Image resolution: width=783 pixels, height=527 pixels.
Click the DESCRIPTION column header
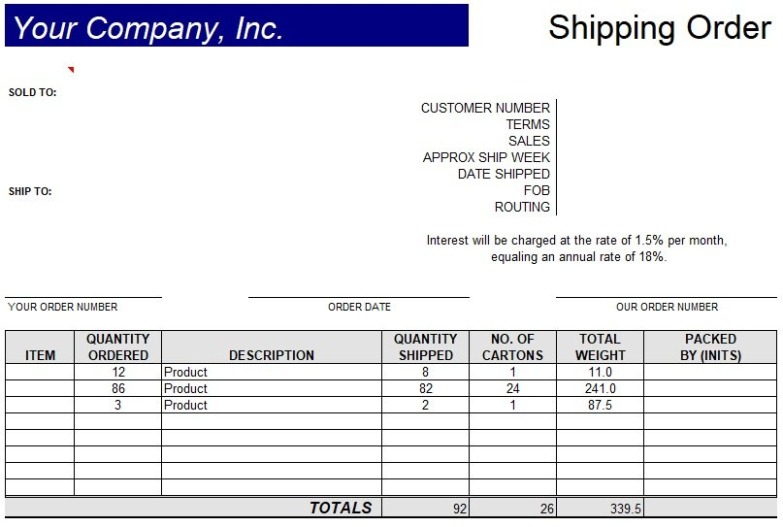tap(271, 355)
